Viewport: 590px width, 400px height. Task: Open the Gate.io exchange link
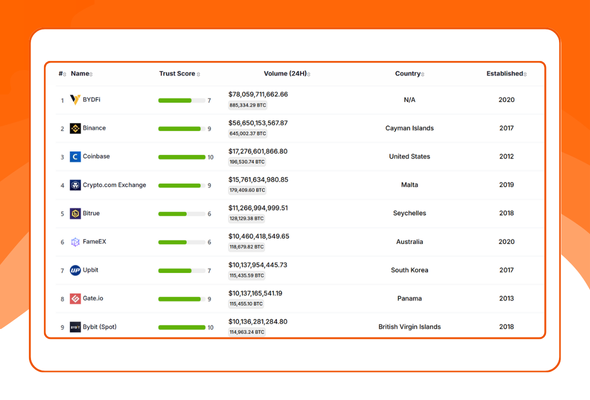[93, 298]
